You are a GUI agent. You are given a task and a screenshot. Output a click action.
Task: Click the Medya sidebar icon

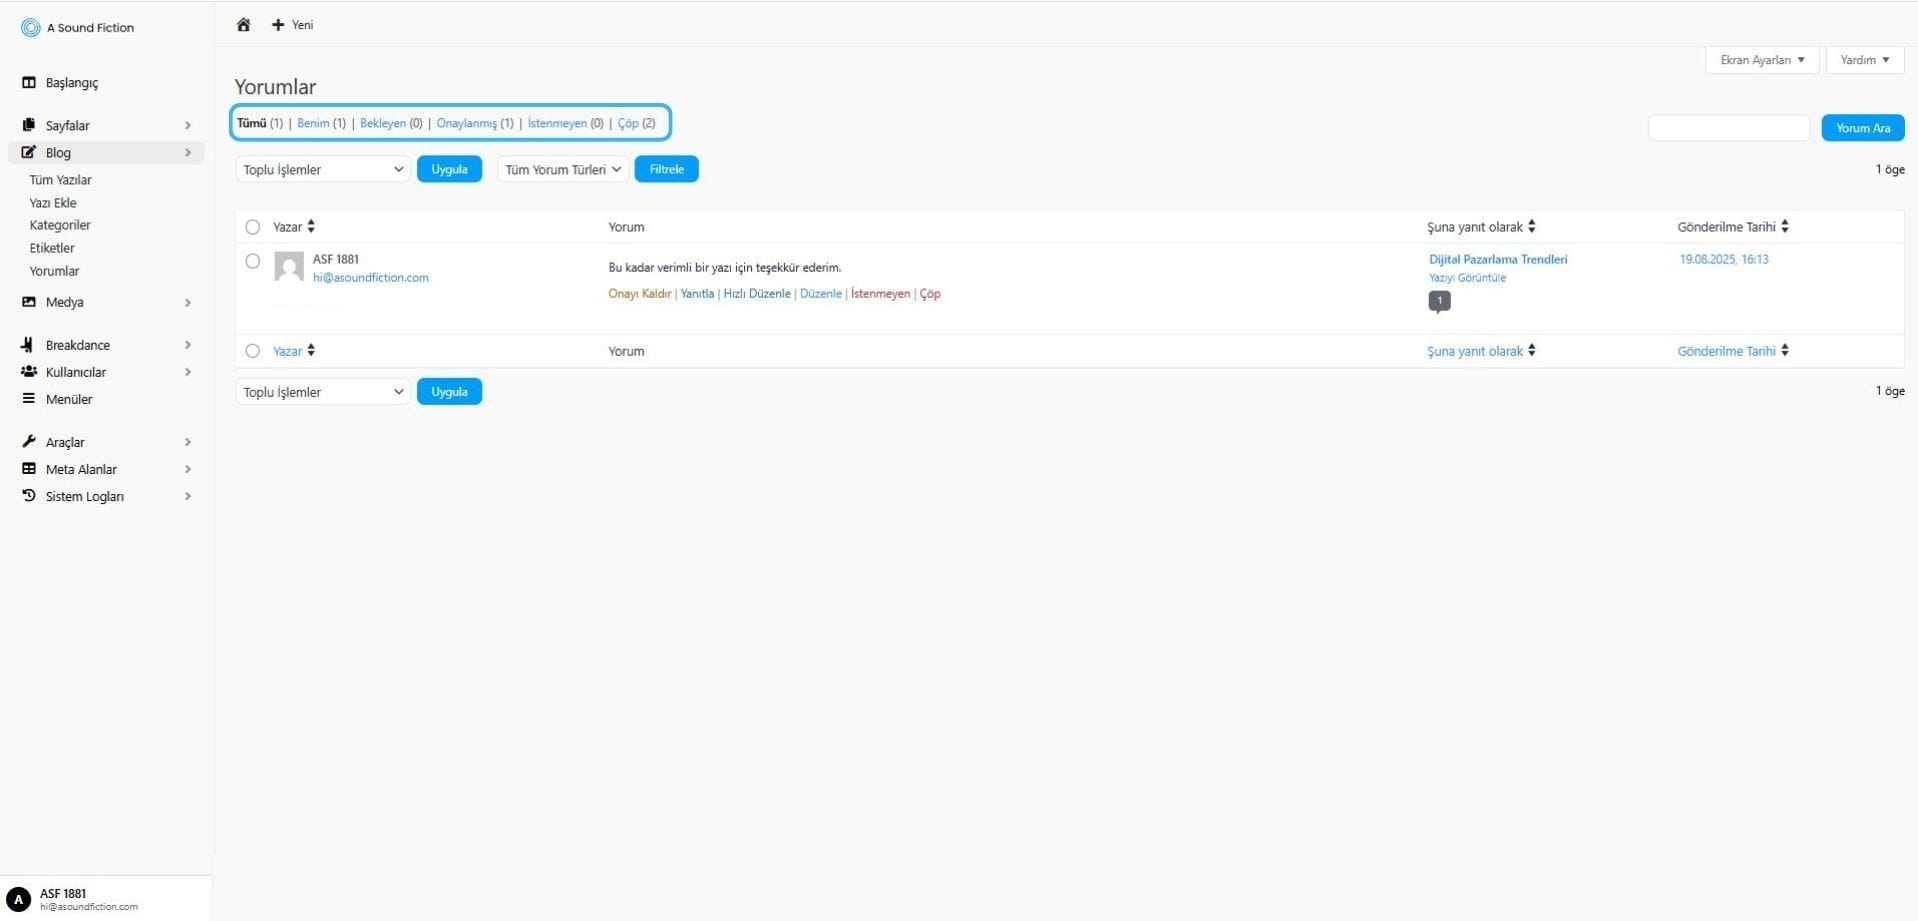tap(29, 302)
